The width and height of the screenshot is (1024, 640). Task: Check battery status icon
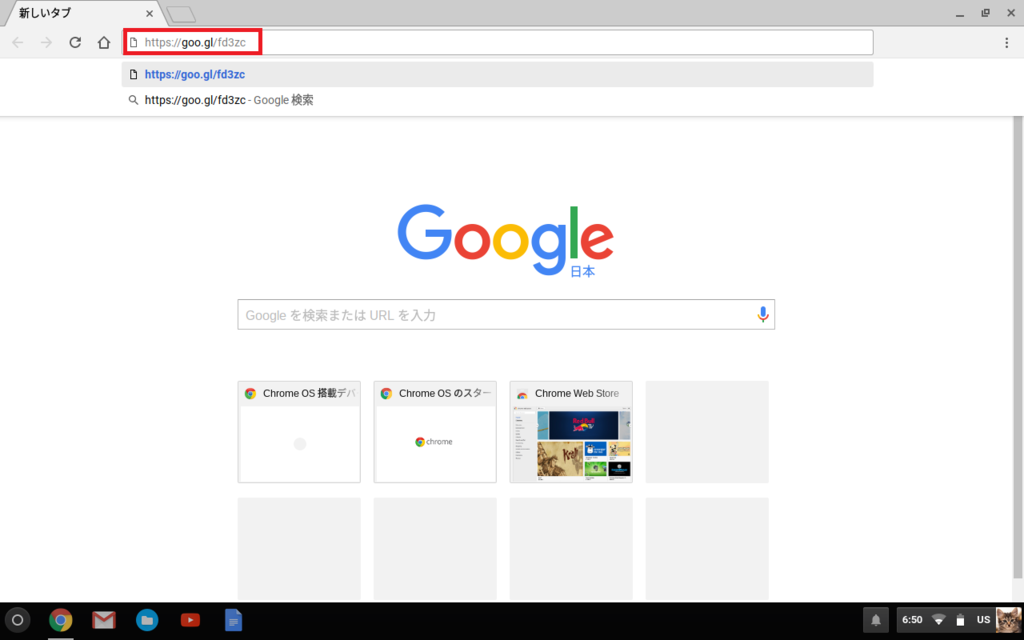pyautogui.click(x=960, y=620)
